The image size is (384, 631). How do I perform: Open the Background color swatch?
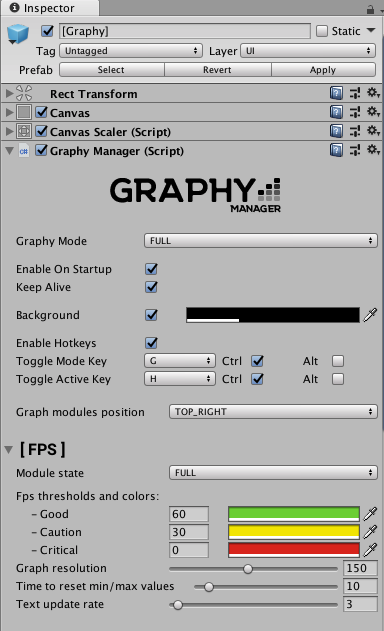click(x=273, y=315)
